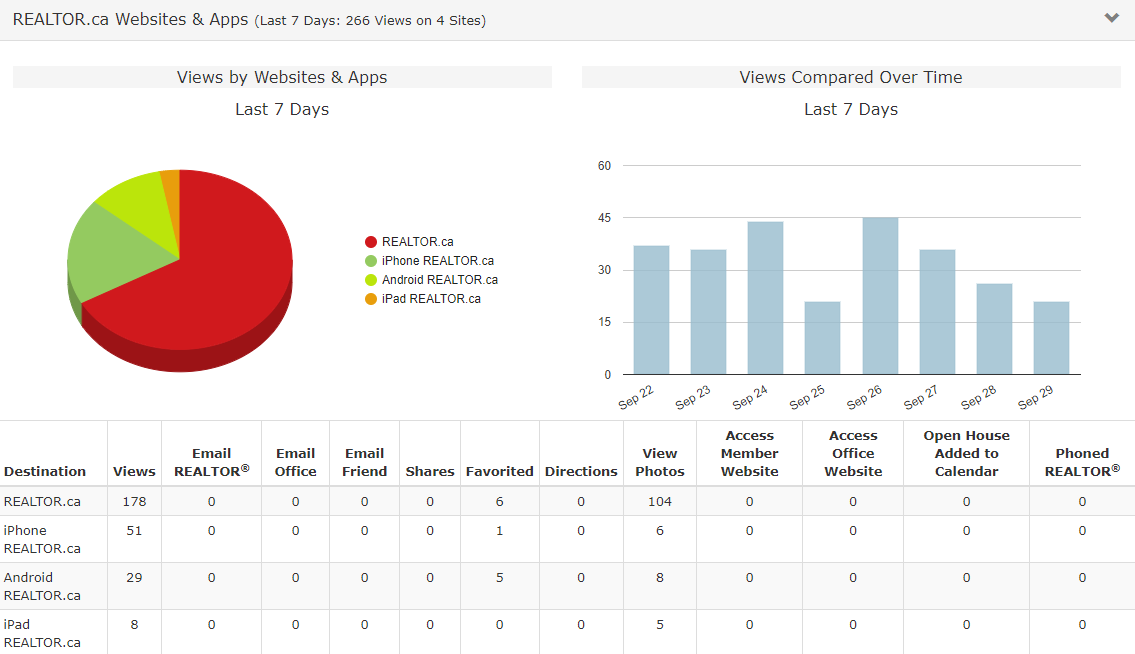Click the green iPhone REALTOR.ca legend dot
Image resolution: width=1135 pixels, height=654 pixels.
[371, 261]
